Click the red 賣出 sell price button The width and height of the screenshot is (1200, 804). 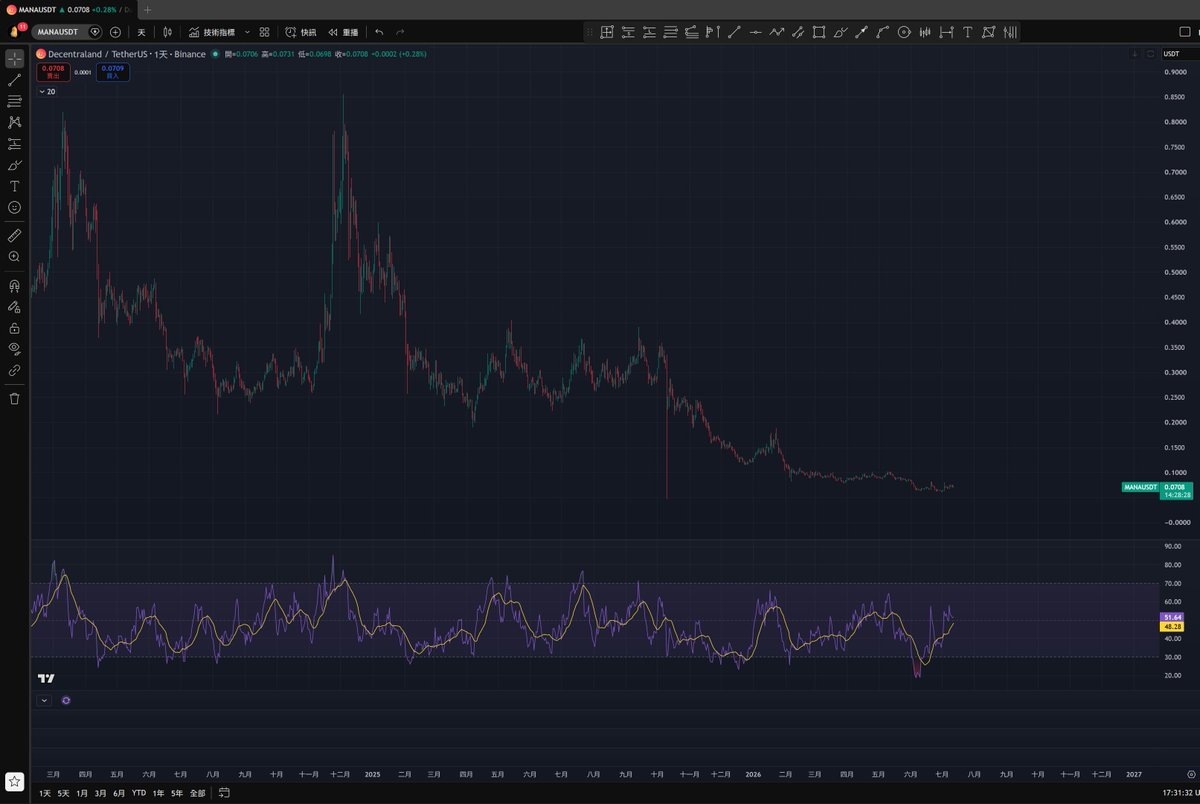[x=53, y=72]
